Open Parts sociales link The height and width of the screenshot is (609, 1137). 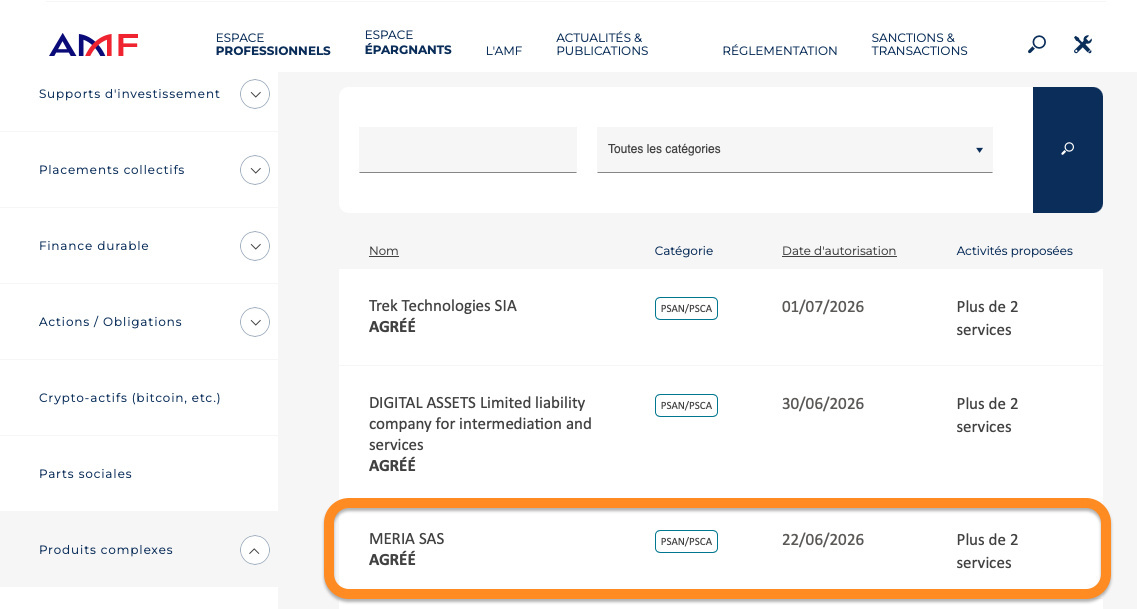[86, 474]
